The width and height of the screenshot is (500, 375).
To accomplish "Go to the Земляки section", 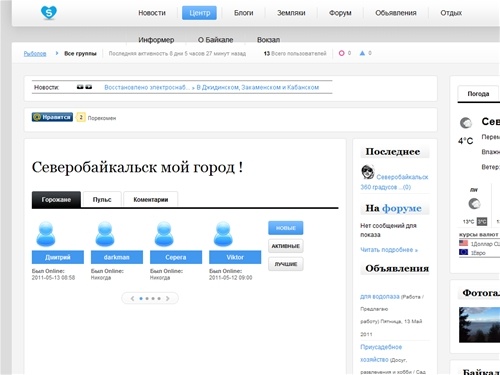I will pos(291,13).
